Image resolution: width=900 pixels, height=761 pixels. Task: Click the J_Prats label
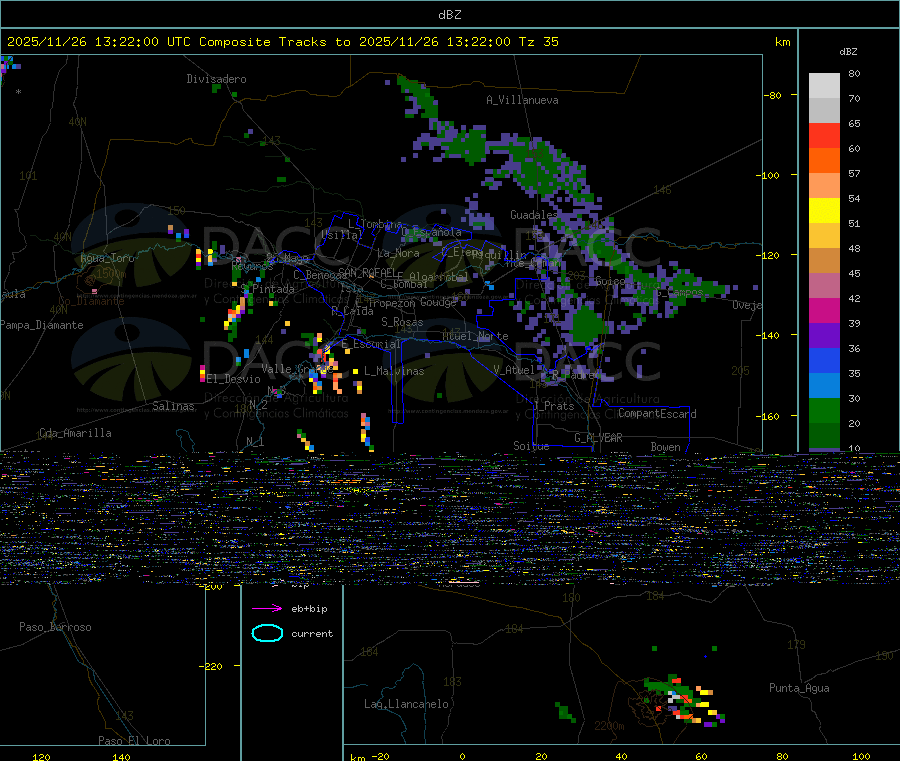553,406
